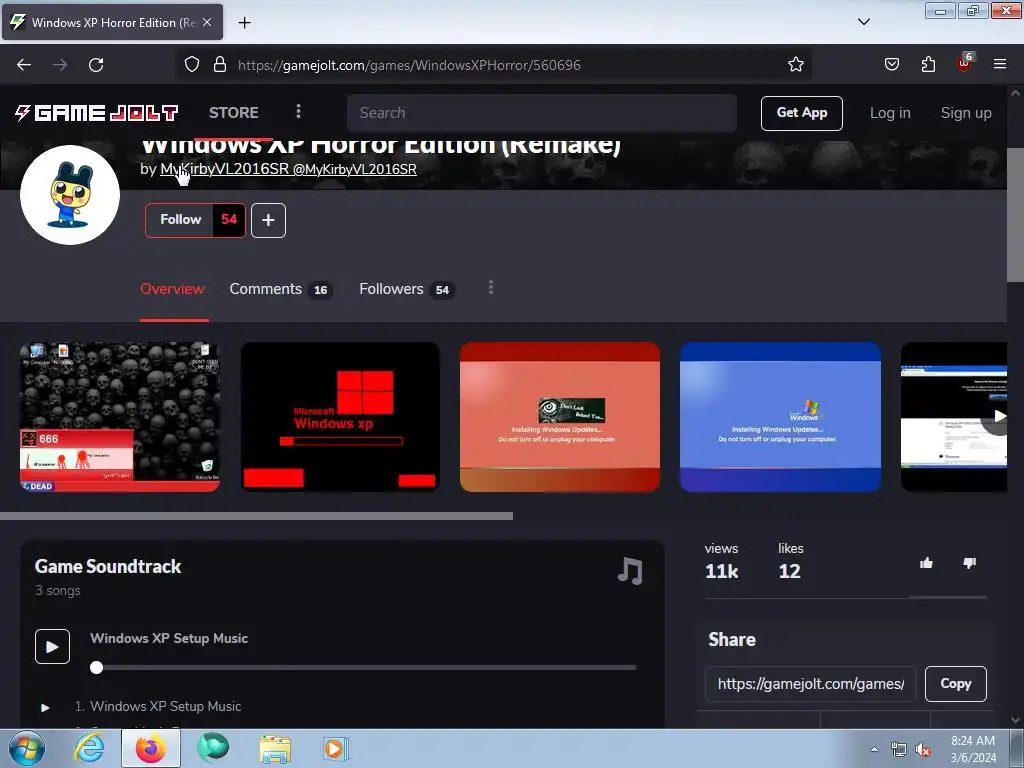Open the more options dots beside STORE
The height and width of the screenshot is (768, 1024).
tap(298, 112)
